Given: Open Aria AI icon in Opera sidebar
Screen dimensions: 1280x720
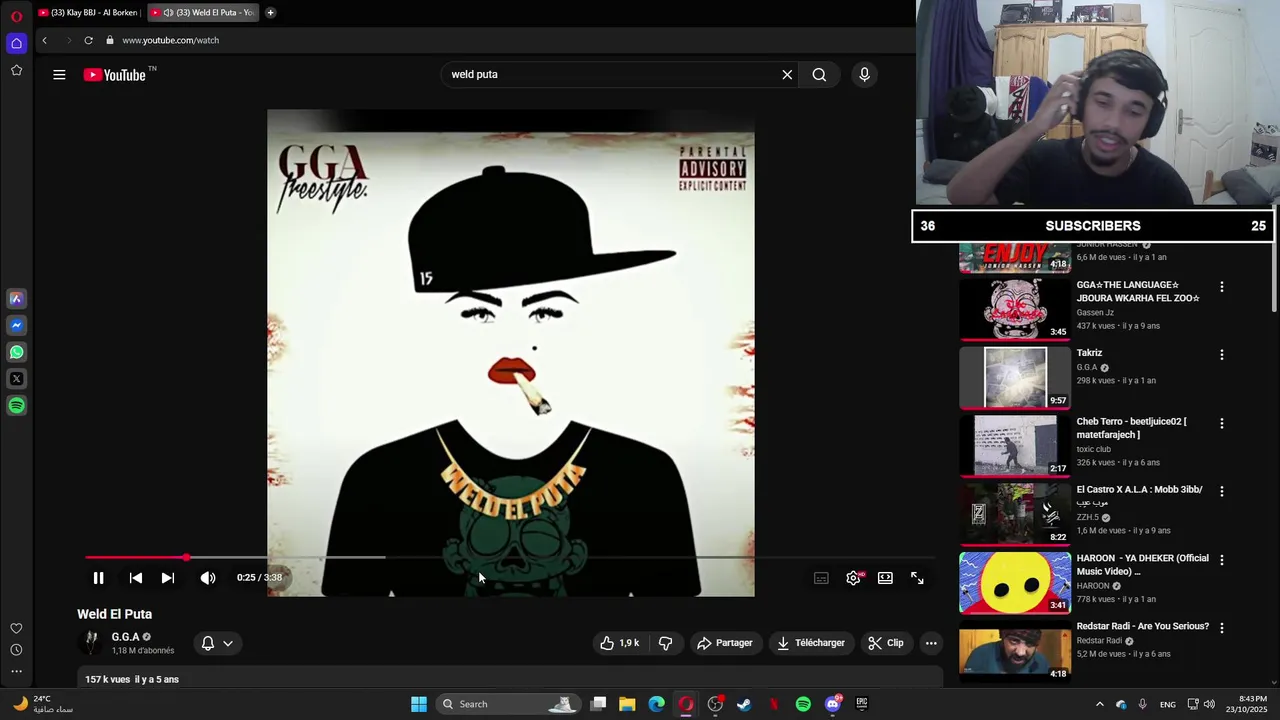Looking at the screenshot, I should coord(16,298).
